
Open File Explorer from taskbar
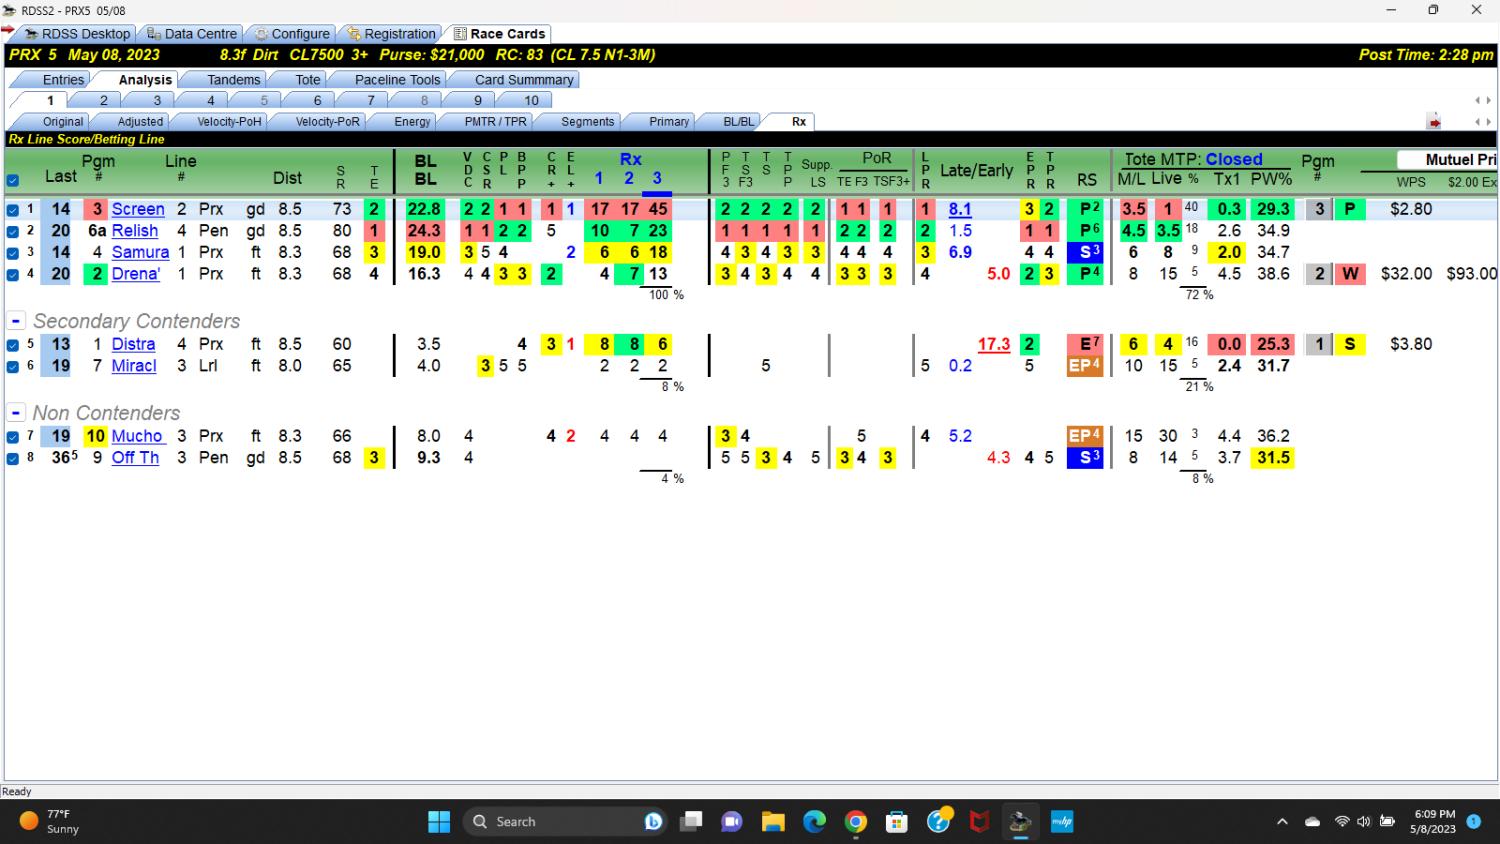pos(773,822)
